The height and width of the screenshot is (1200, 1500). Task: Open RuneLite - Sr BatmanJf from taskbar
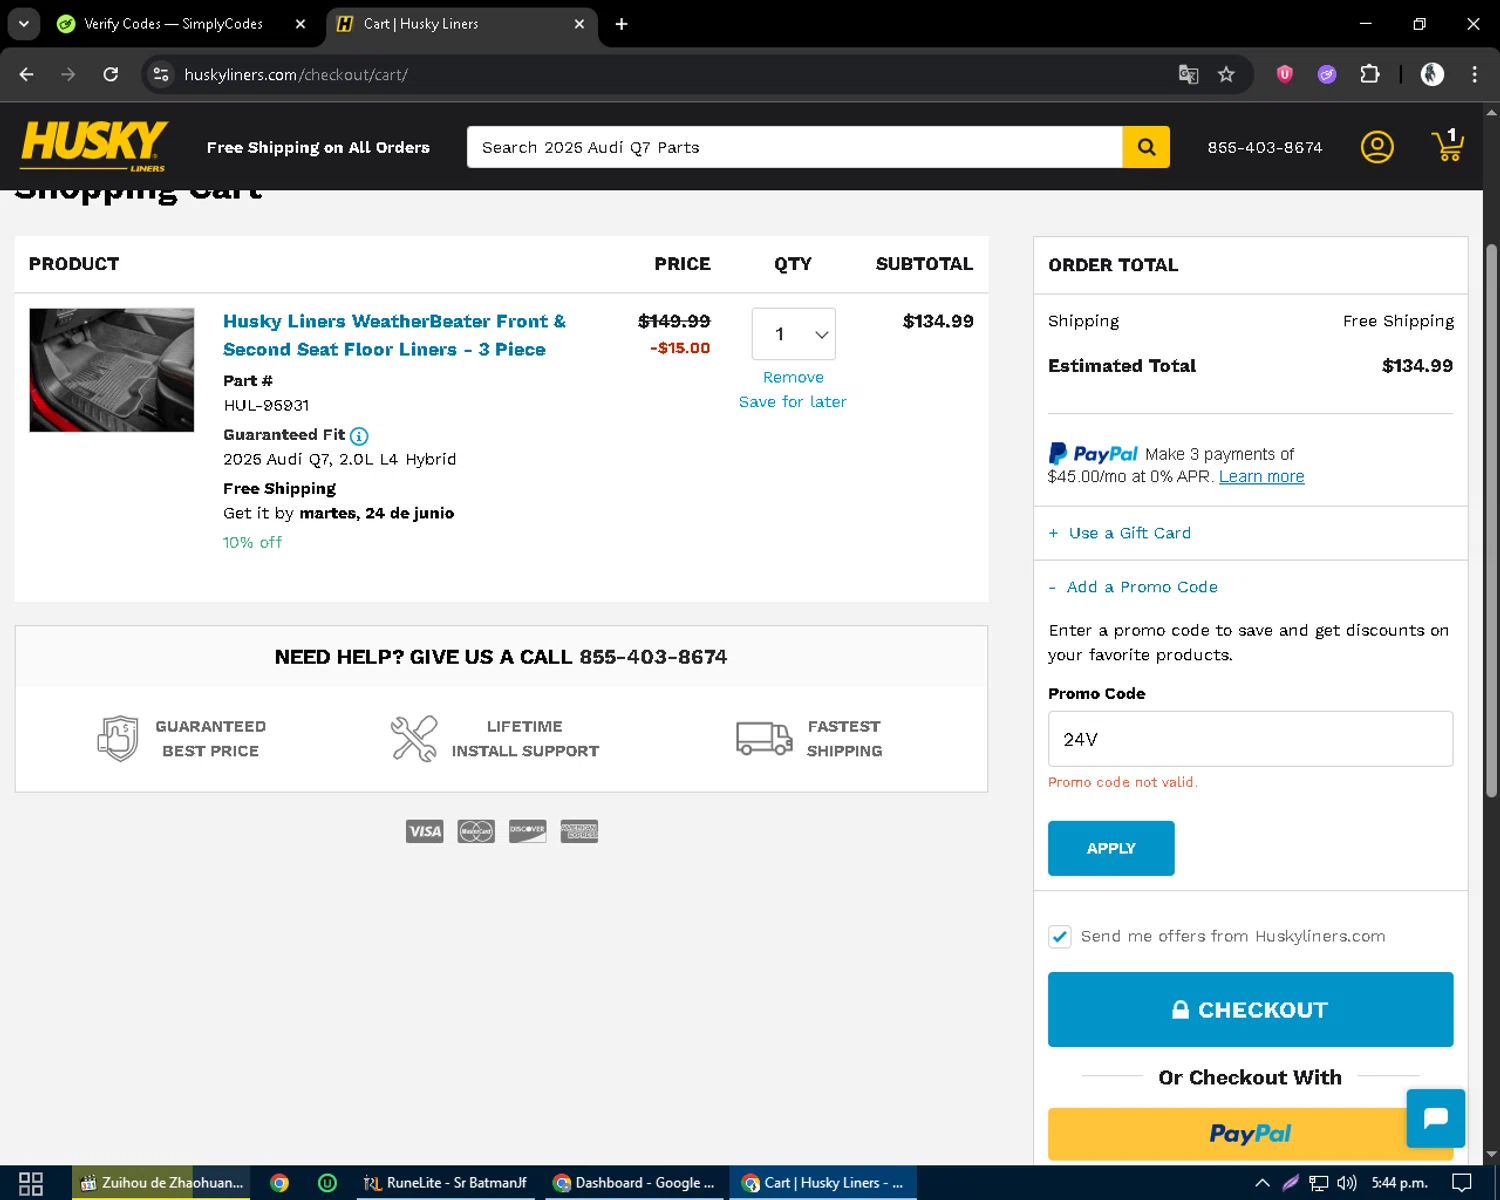[x=446, y=1183]
